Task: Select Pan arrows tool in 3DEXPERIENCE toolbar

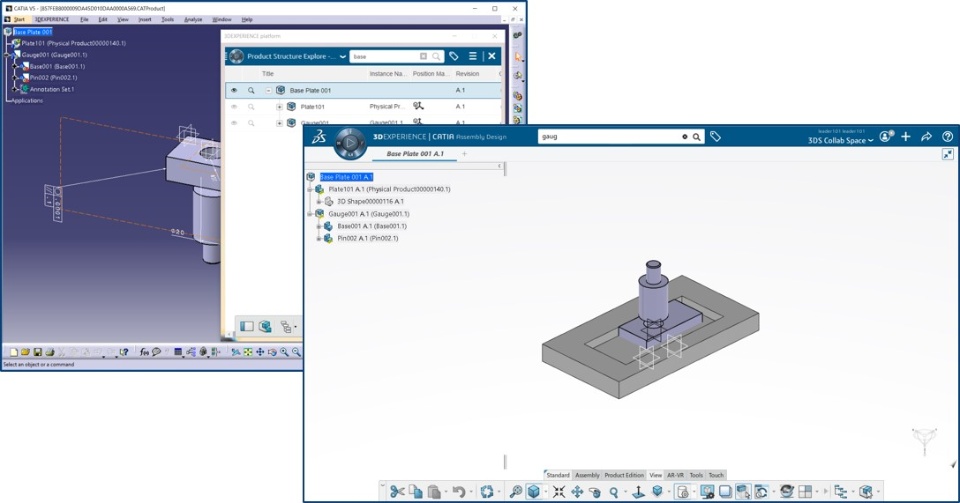Action: click(x=577, y=491)
